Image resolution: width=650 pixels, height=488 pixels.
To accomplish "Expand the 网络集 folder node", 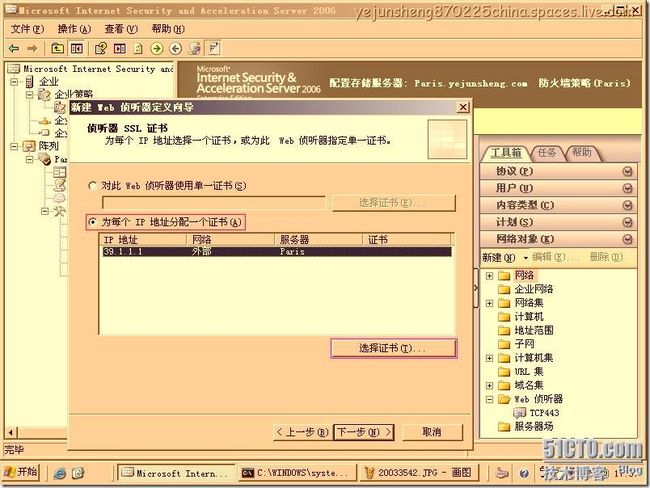I will tap(489, 303).
